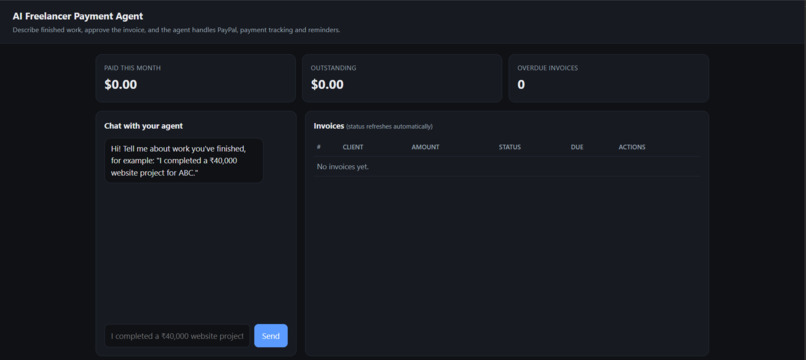Select the 'AI Freelancer Payment Agent' title
Viewport: 806px width, 360px height.
tap(78, 16)
